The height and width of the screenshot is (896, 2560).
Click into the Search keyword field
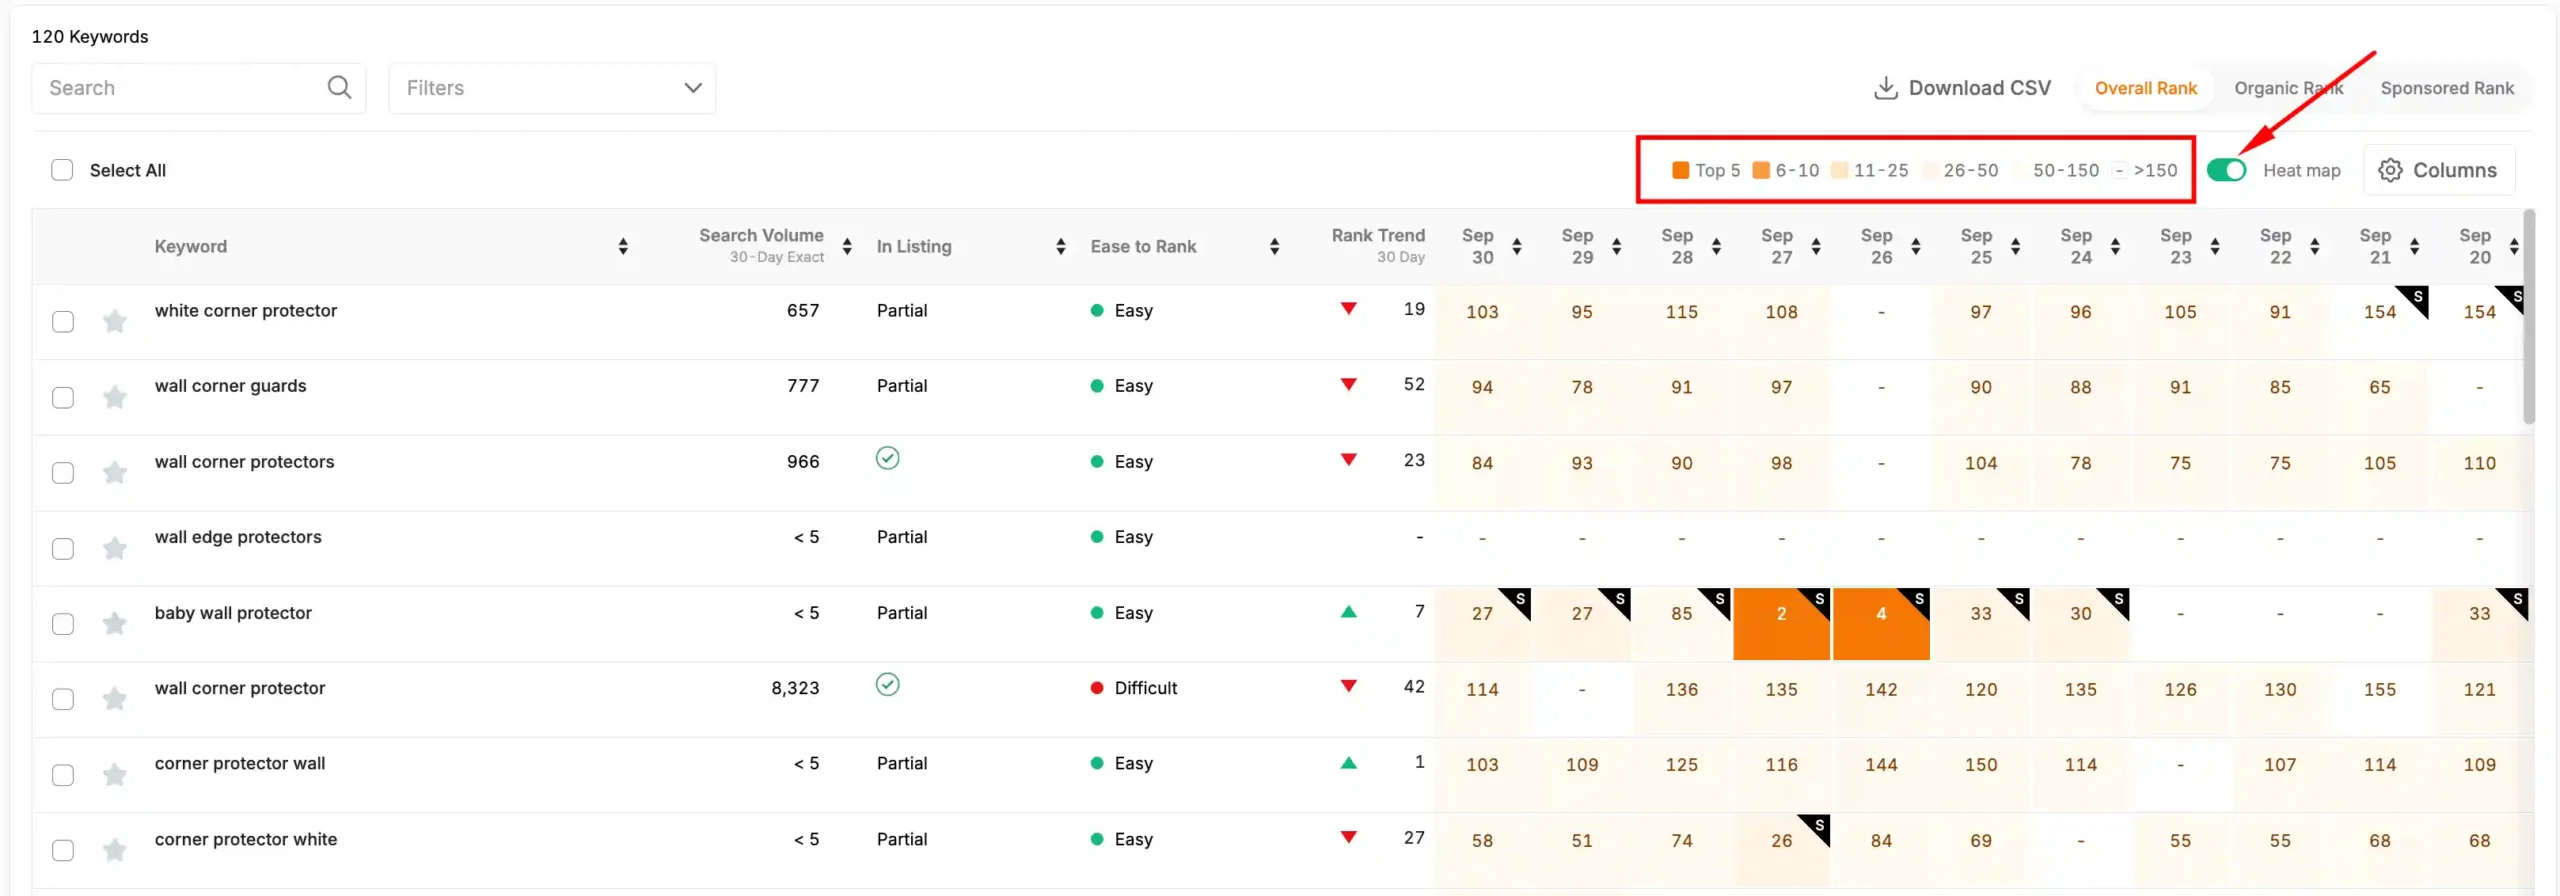(185, 88)
